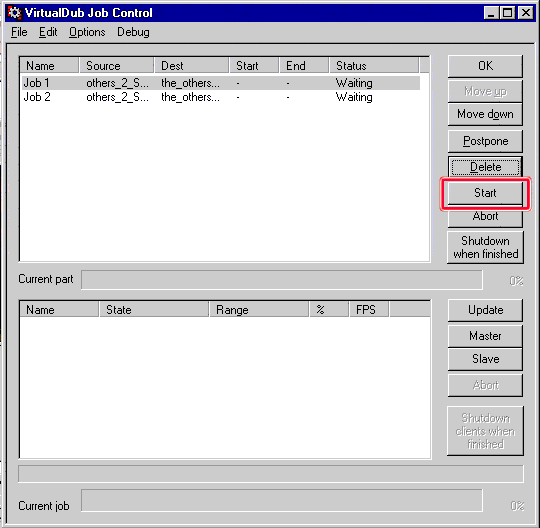Switch to Slave mode
The width and height of the screenshot is (540, 528).
pos(485,359)
